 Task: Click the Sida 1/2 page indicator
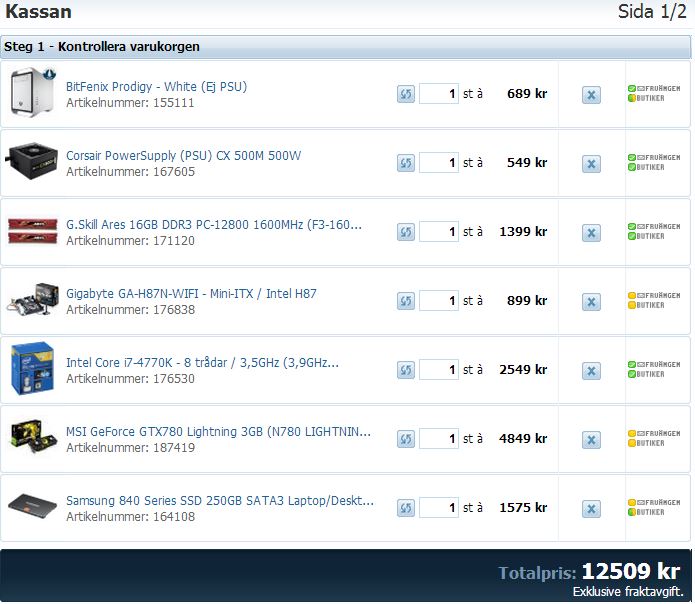coord(652,12)
